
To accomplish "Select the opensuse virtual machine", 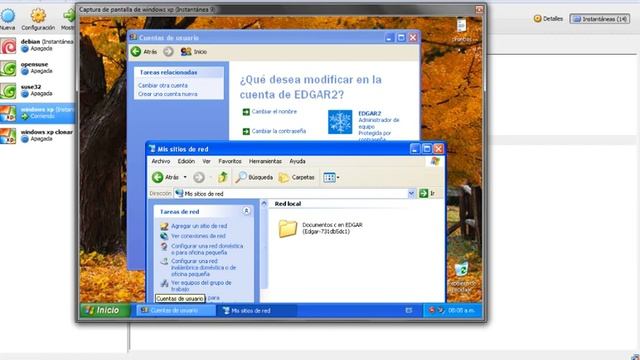I will point(37,68).
